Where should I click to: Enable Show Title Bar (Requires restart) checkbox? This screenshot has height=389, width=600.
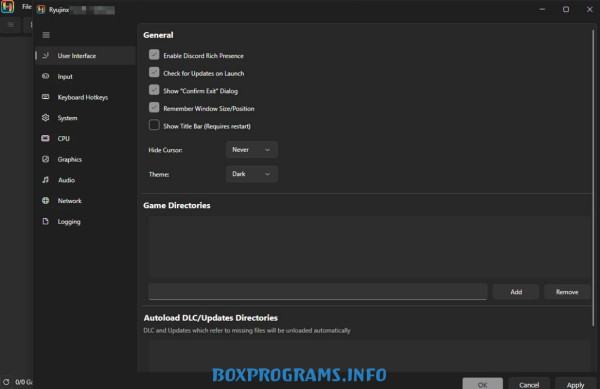point(154,125)
